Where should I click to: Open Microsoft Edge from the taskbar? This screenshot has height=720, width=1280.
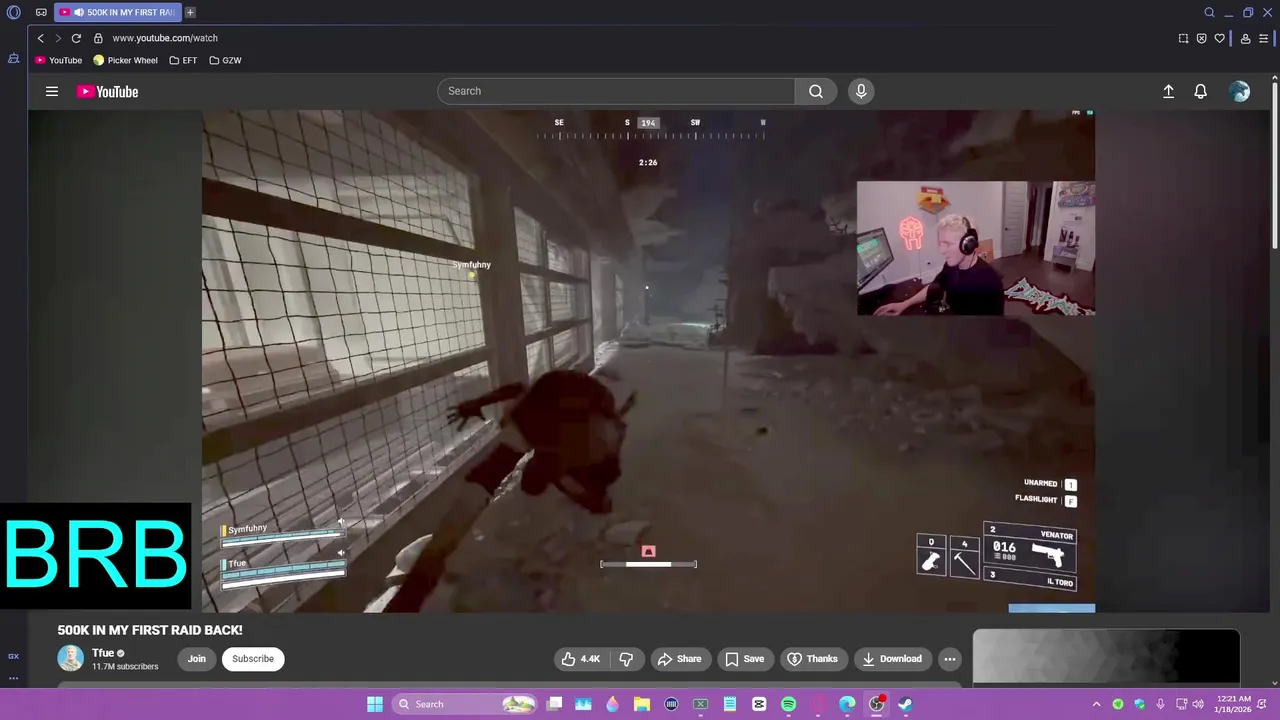click(847, 704)
